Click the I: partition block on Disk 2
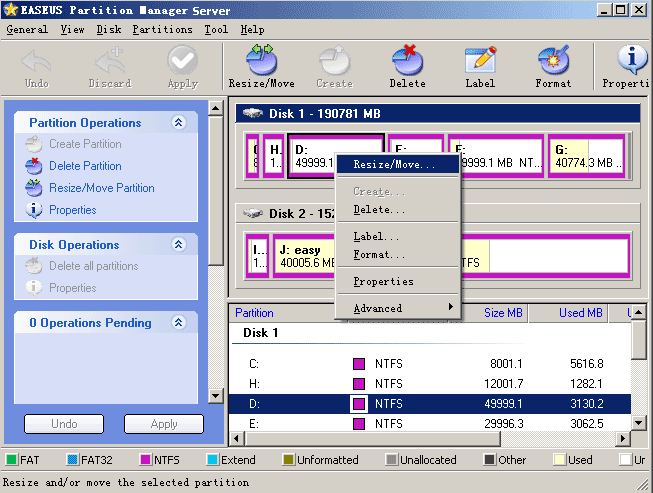The width and height of the screenshot is (653, 493). 258,256
